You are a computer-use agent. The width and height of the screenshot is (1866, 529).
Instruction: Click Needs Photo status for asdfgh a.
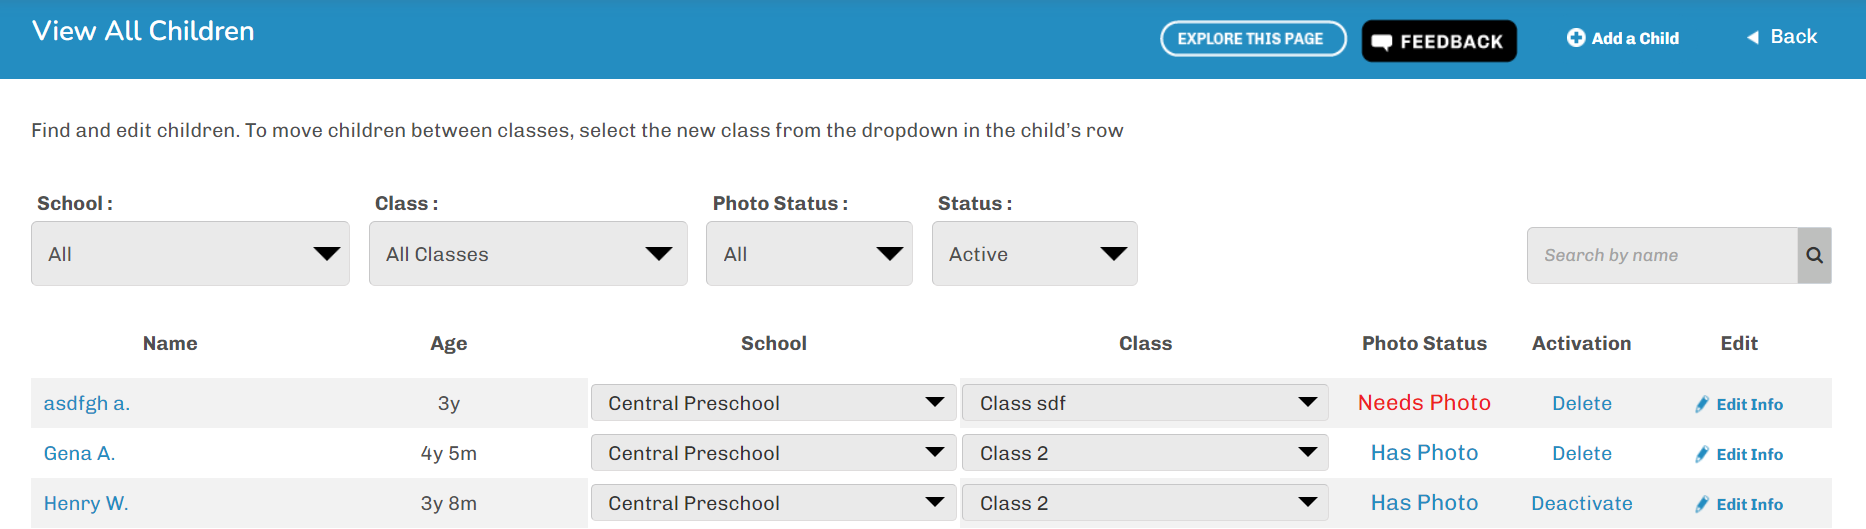pos(1424,403)
